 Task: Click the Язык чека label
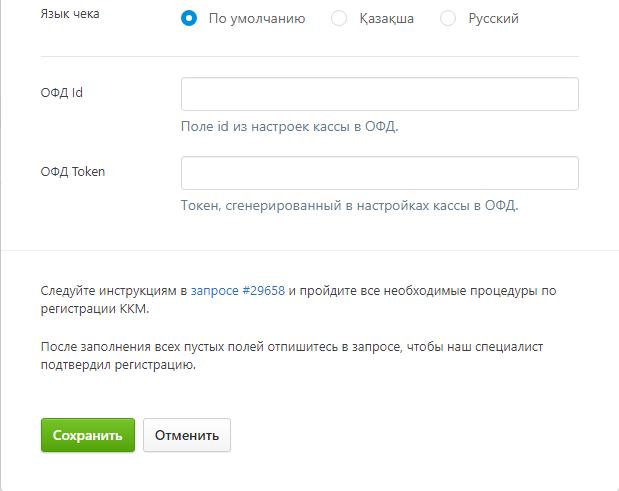point(70,14)
